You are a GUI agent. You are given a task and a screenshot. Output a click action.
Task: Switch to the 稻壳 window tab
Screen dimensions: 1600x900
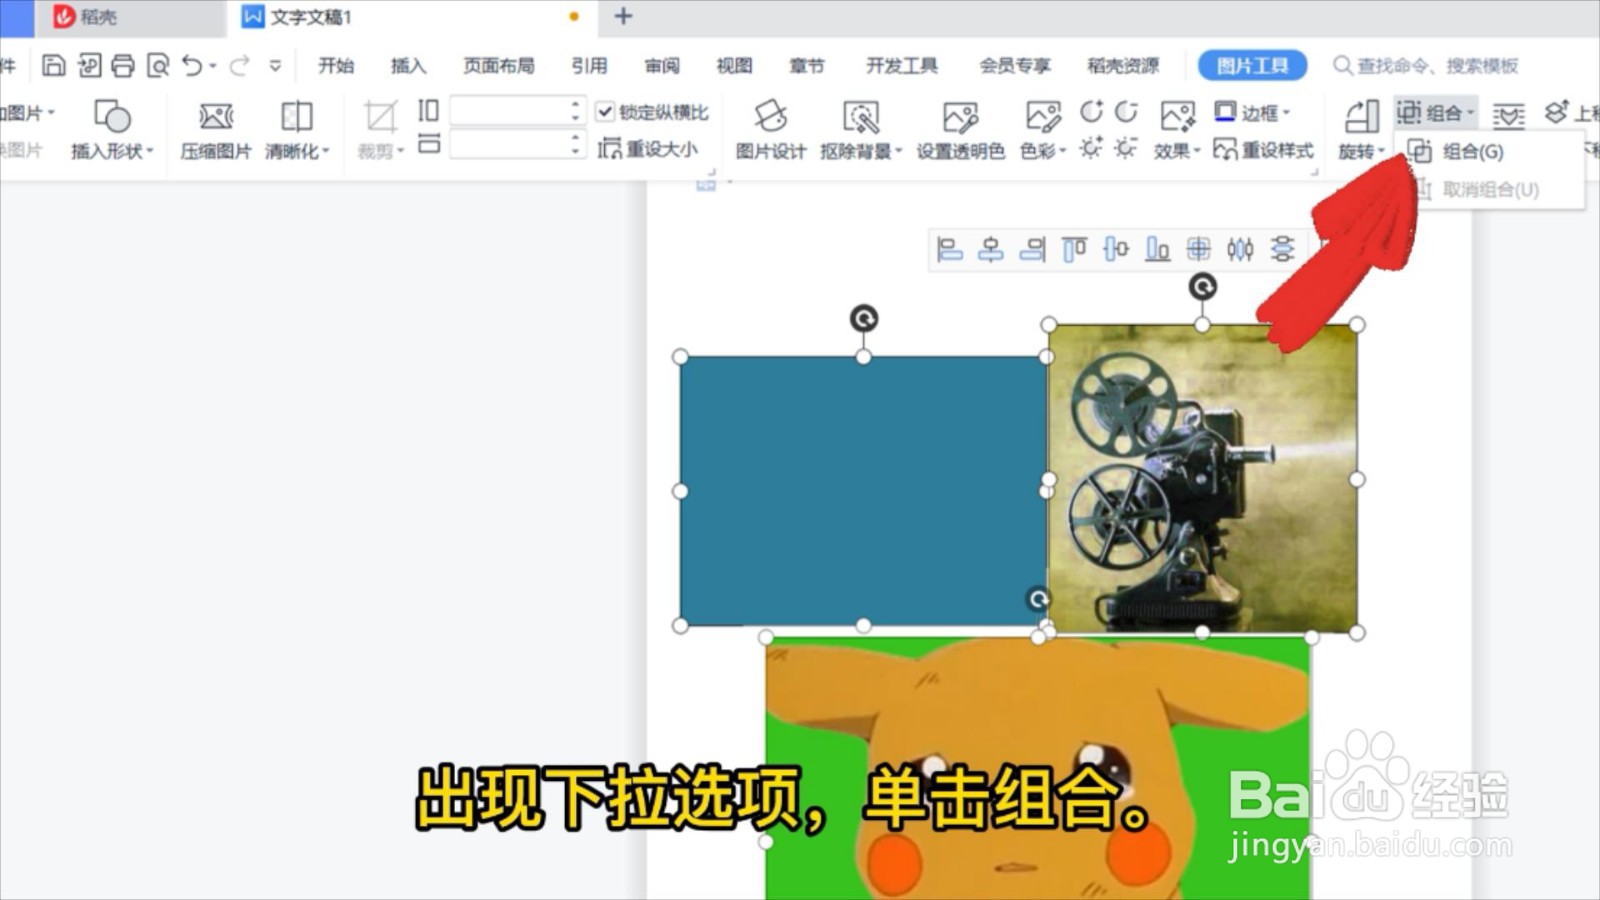tap(129, 17)
